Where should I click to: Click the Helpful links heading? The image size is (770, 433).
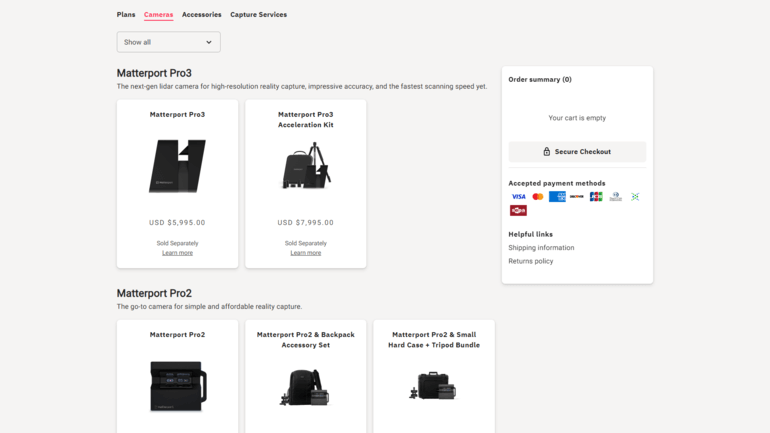[530, 234]
